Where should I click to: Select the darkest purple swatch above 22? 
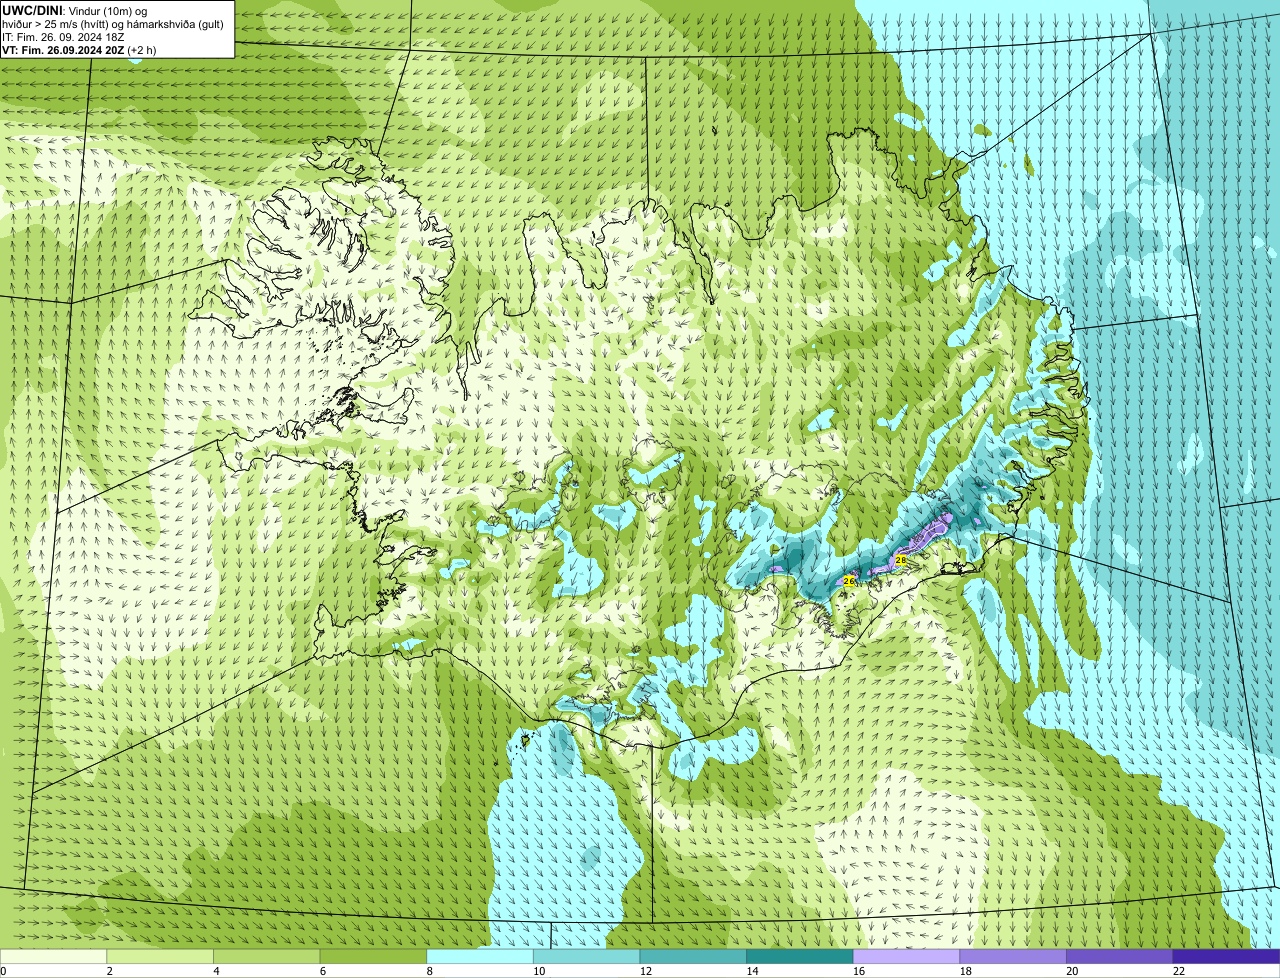[x=1227, y=956]
